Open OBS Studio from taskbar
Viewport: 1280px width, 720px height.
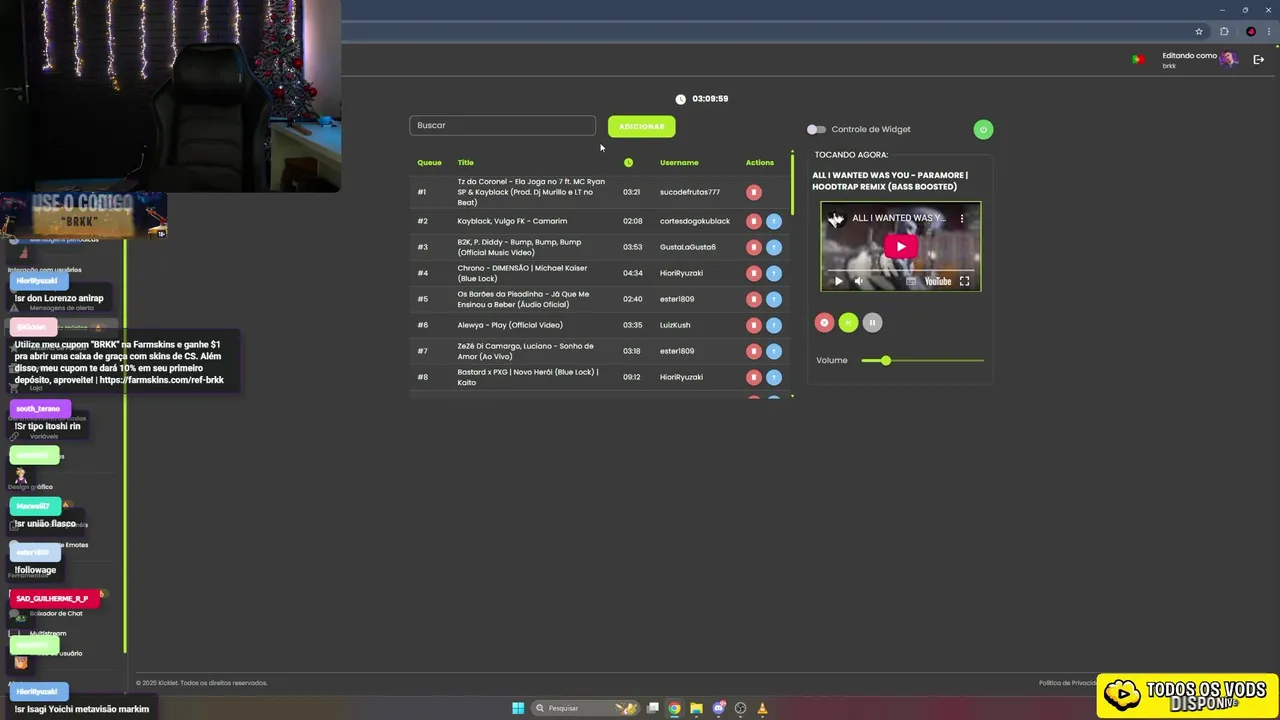740,708
